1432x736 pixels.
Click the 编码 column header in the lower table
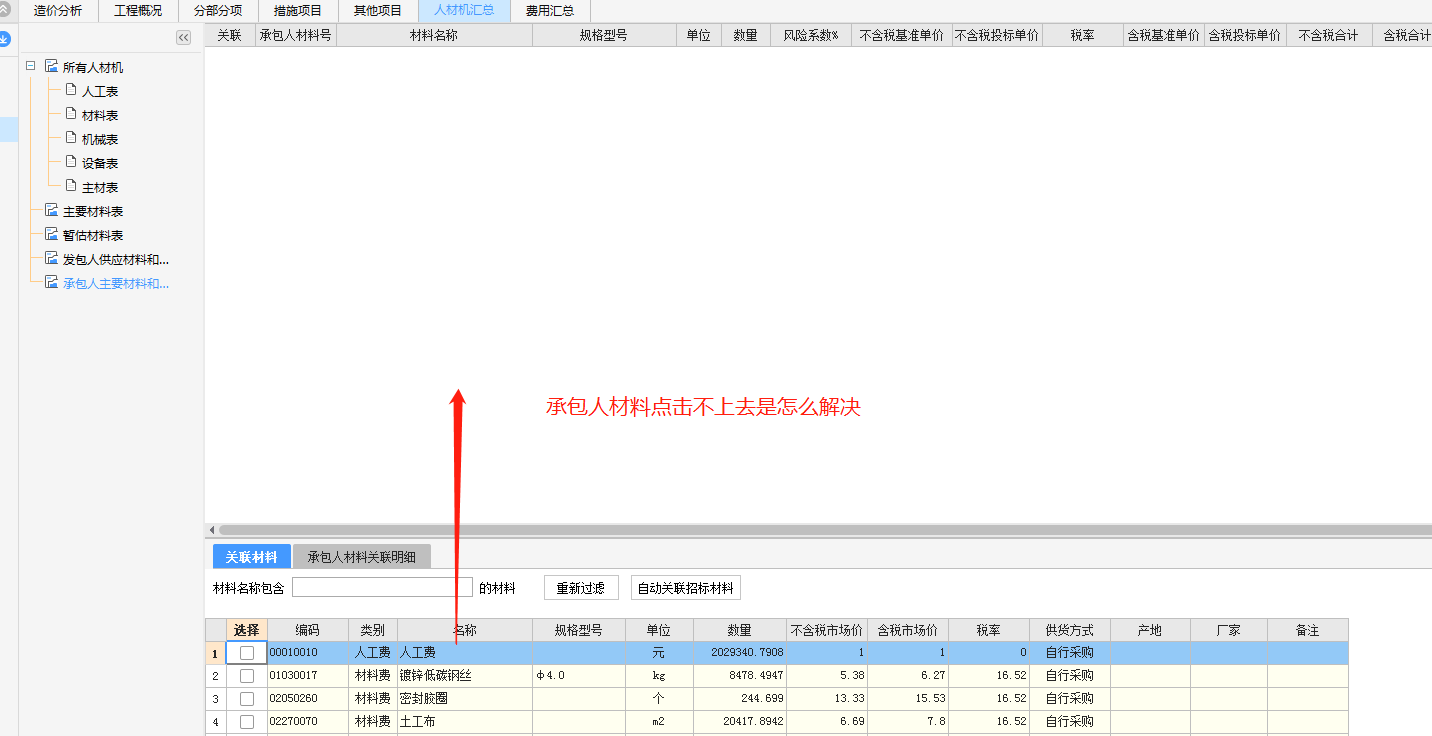[x=308, y=630]
